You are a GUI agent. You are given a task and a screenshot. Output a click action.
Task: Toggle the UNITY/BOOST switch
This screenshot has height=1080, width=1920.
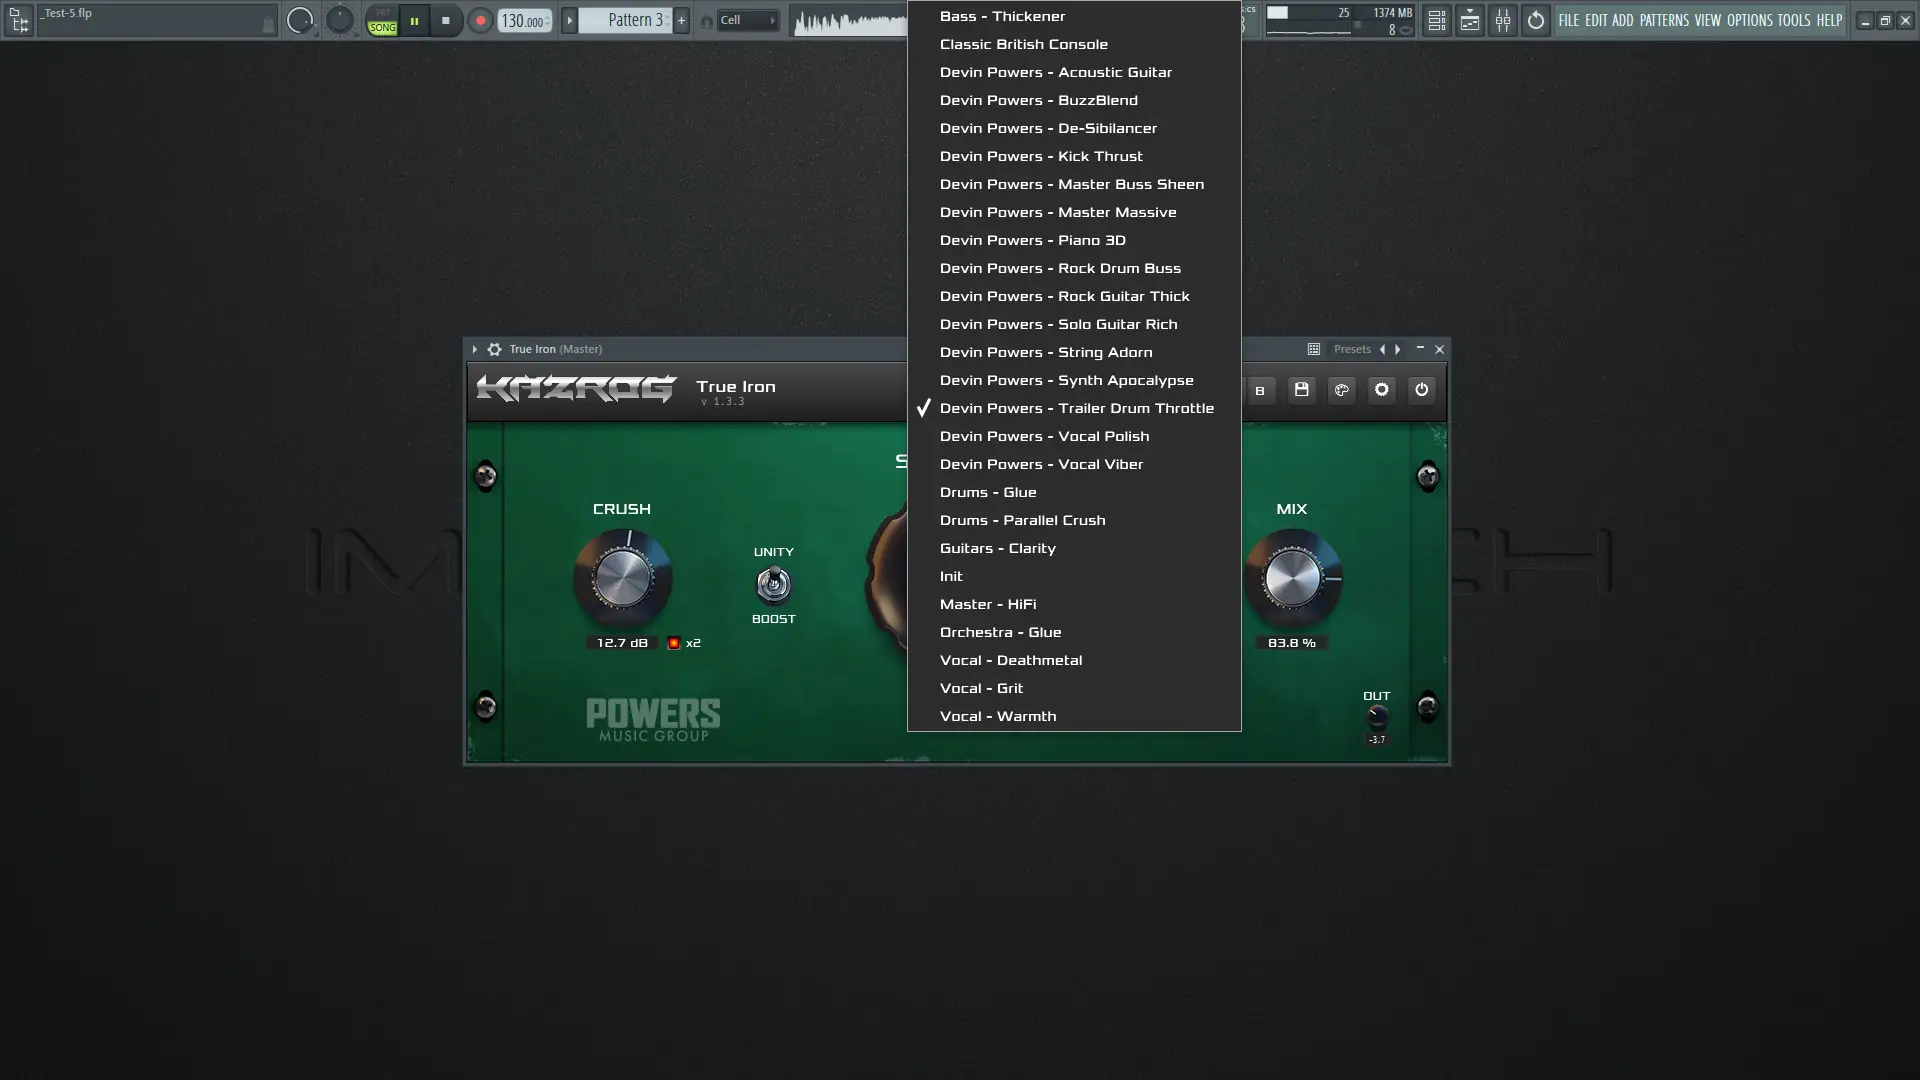[x=773, y=584]
